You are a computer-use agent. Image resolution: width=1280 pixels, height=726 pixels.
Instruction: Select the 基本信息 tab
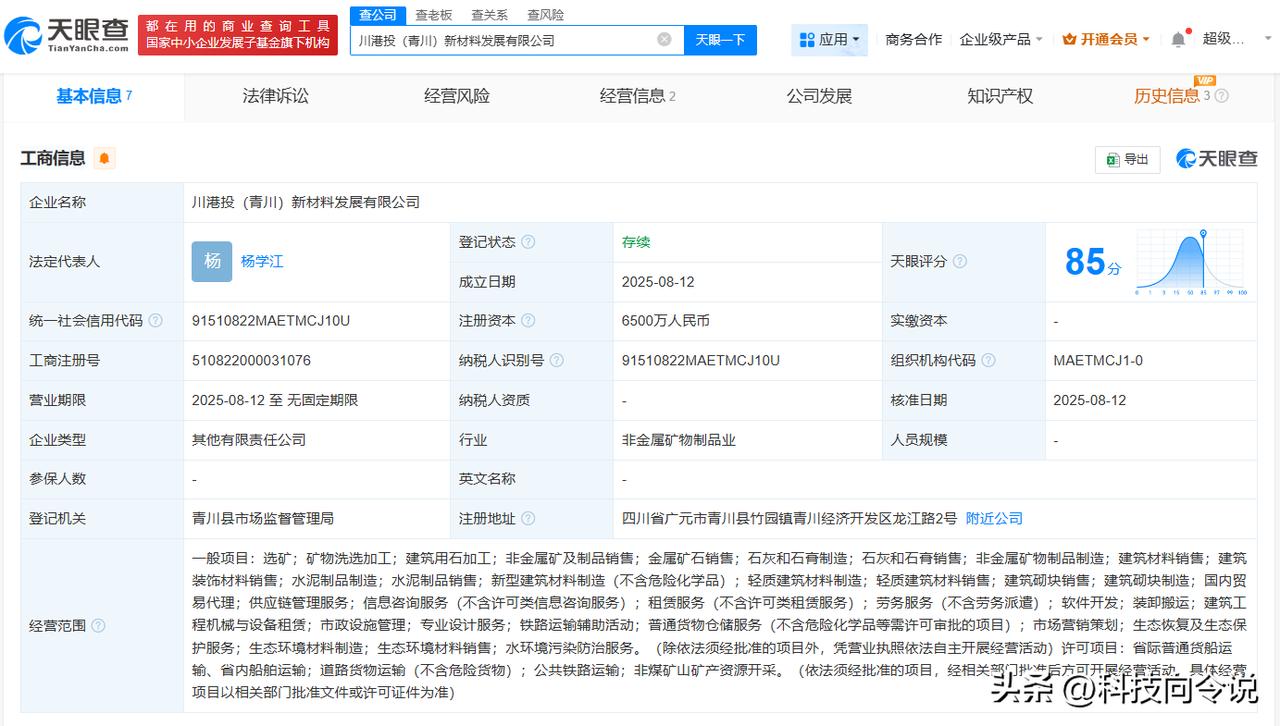(94, 96)
